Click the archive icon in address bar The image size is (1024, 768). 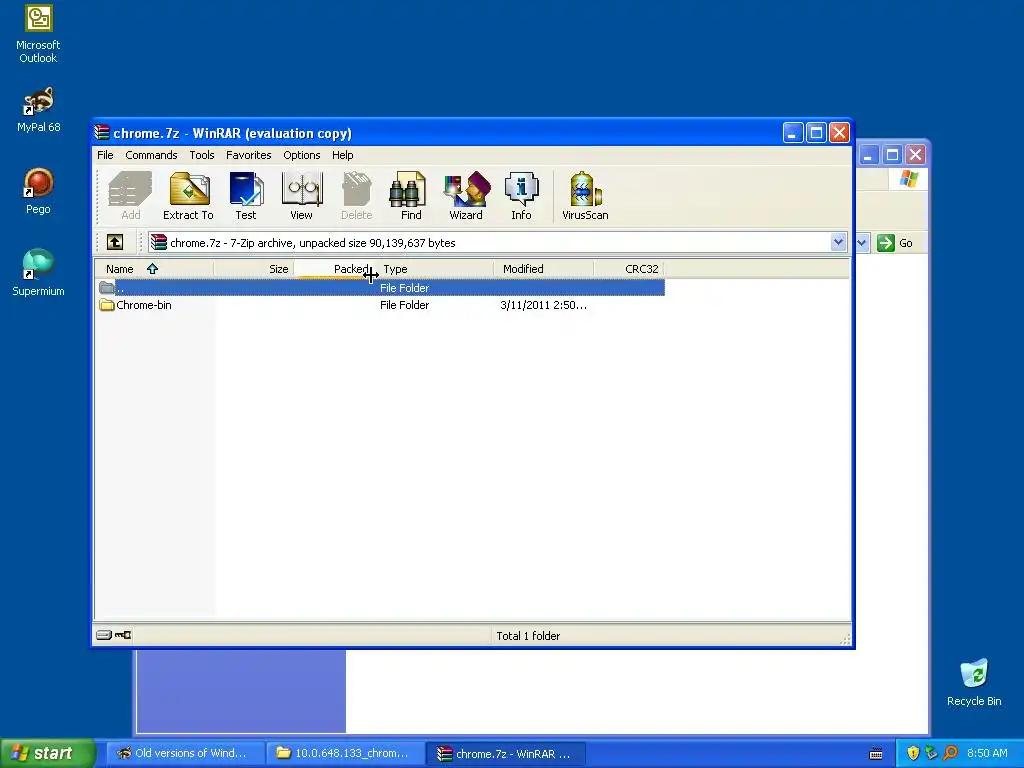(x=158, y=242)
